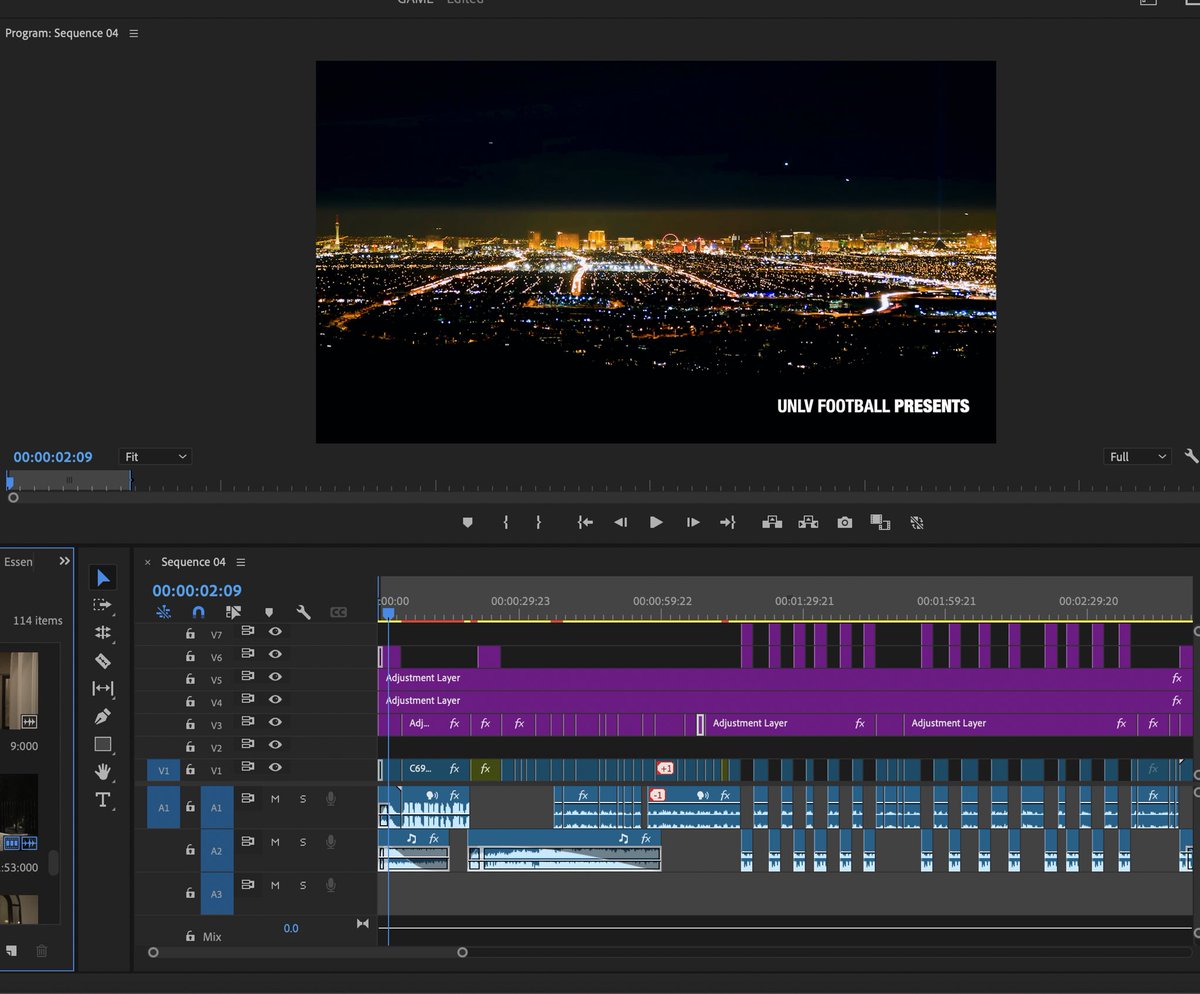Image resolution: width=1200 pixels, height=994 pixels.
Task: Select the Slip tool
Action: click(103, 689)
